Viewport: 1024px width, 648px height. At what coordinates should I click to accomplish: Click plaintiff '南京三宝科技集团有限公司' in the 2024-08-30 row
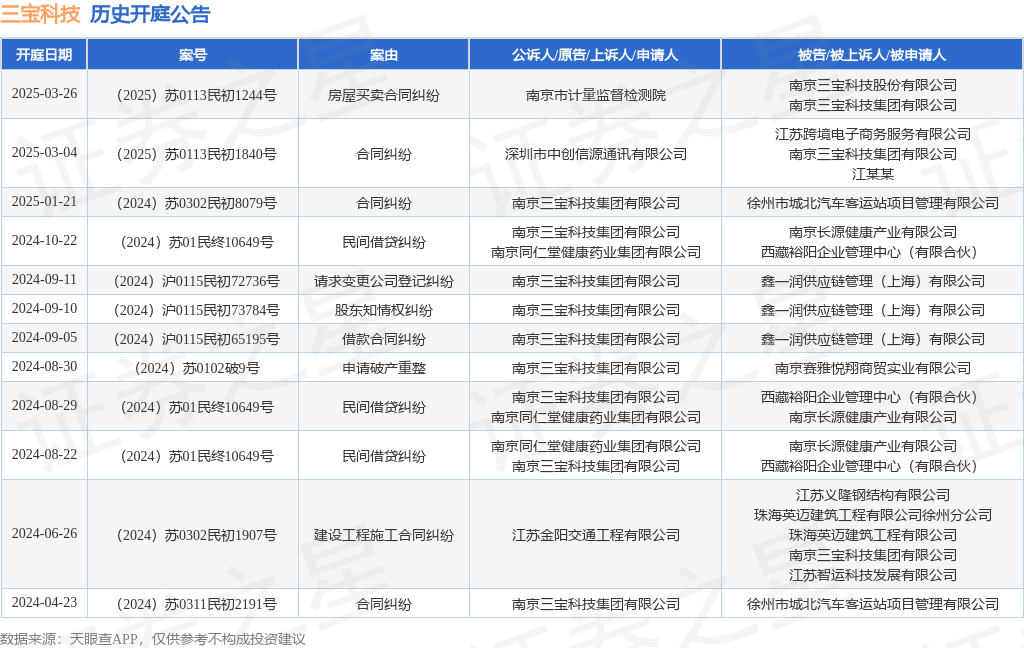pyautogui.click(x=596, y=368)
